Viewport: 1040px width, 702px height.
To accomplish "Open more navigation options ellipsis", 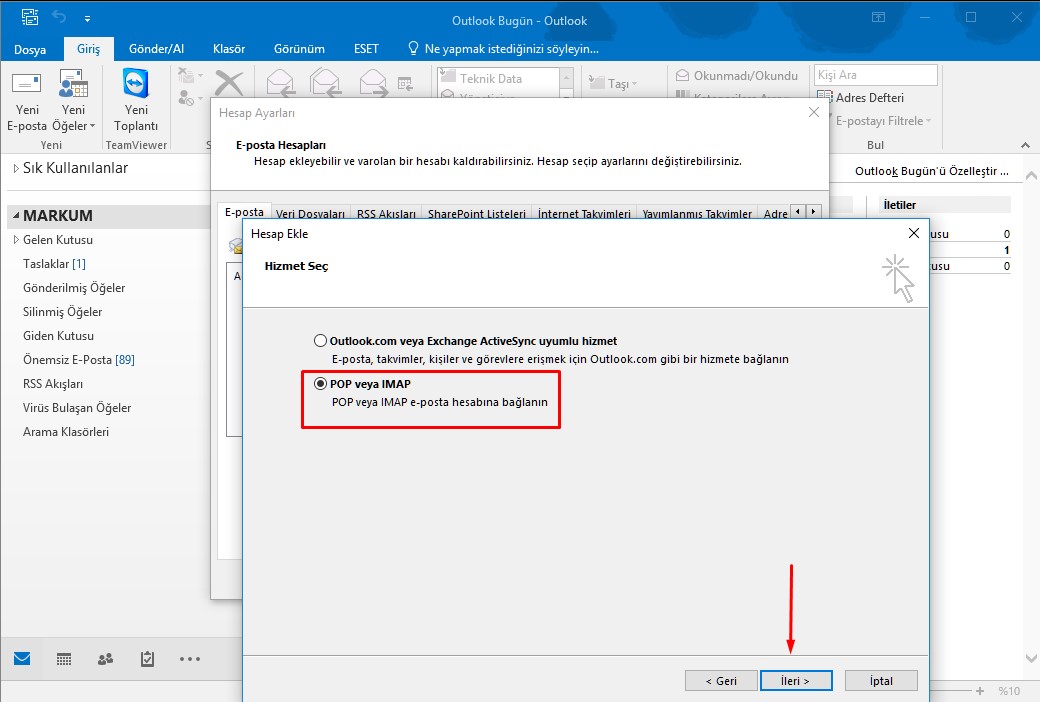I will click(x=190, y=659).
